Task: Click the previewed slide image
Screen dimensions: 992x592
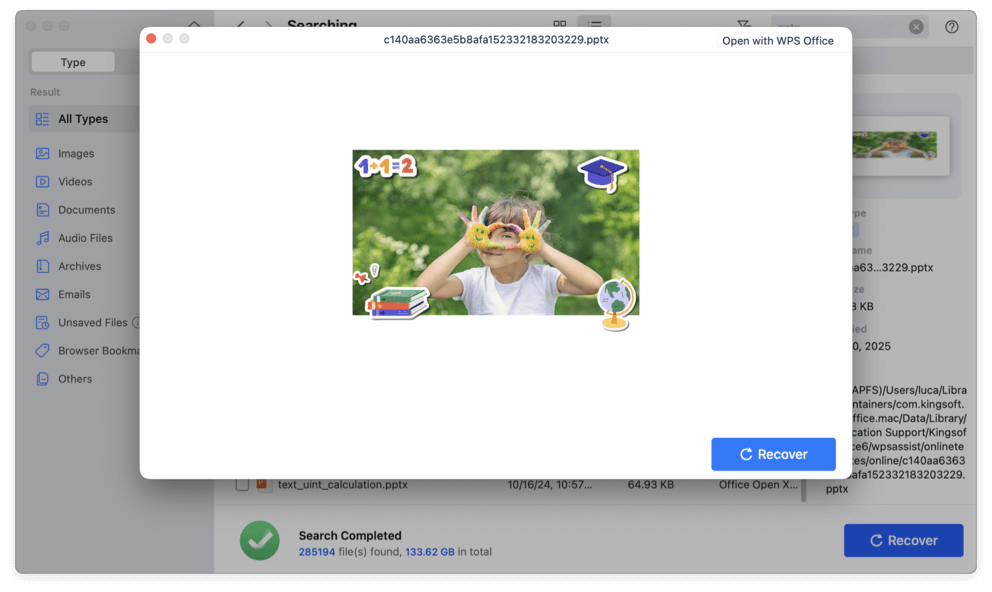Action: click(x=495, y=233)
